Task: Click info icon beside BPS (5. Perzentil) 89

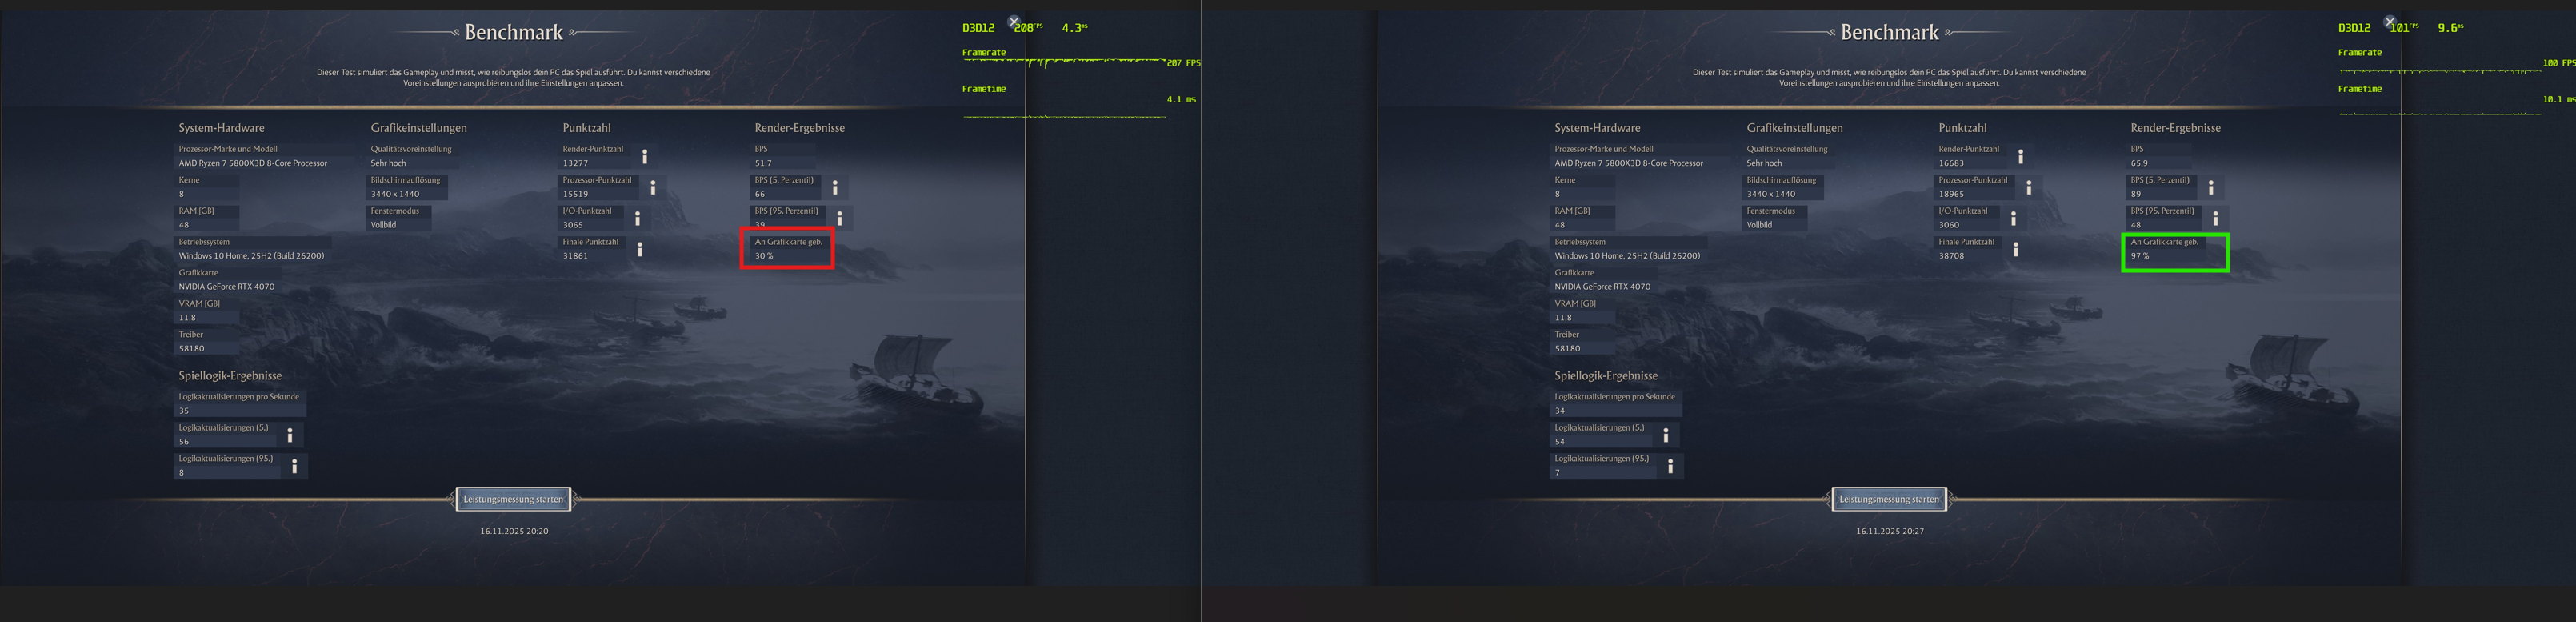Action: (2211, 187)
